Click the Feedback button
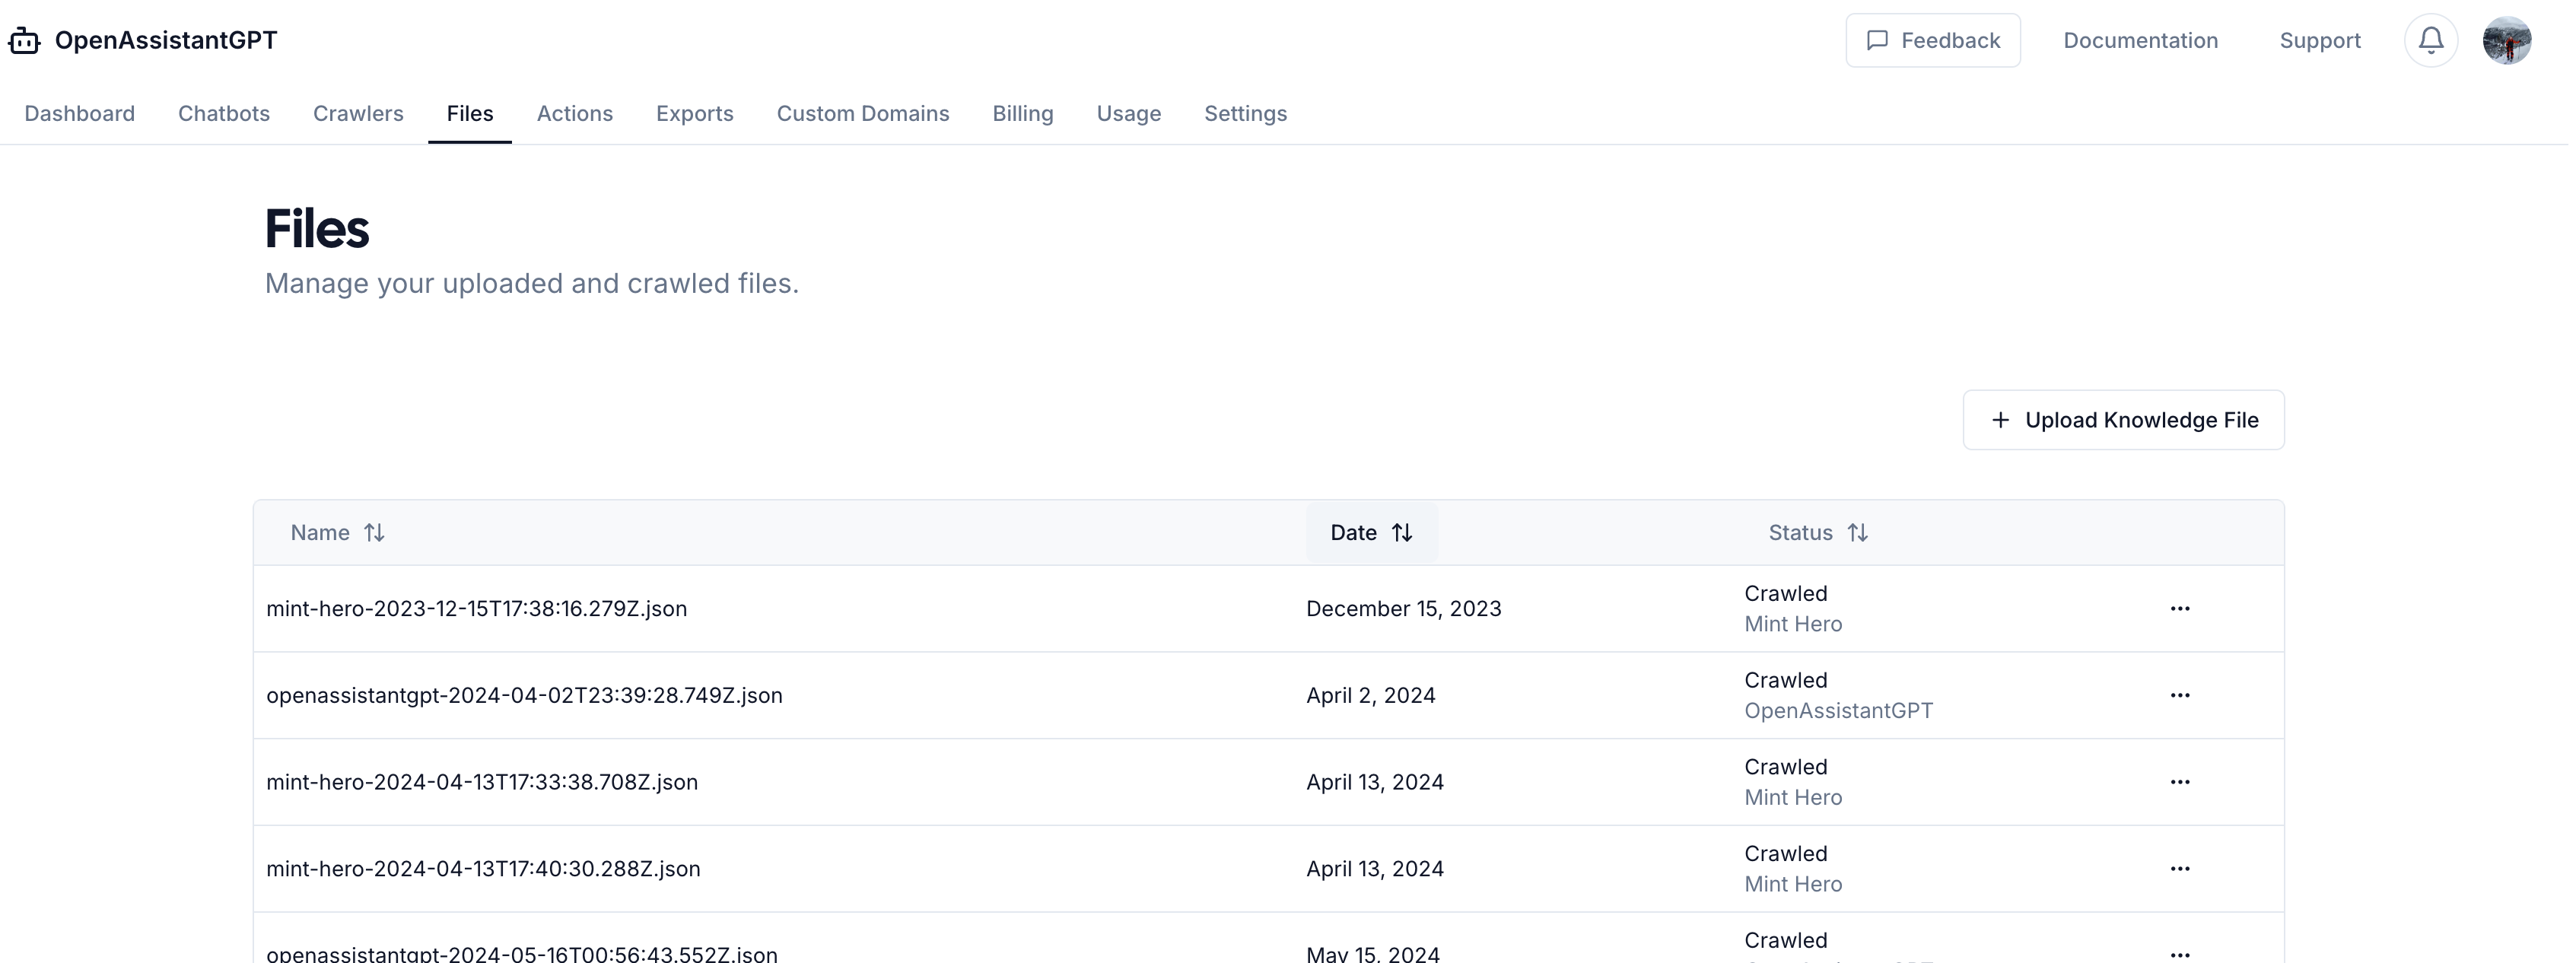2576x963 pixels. tap(1932, 40)
